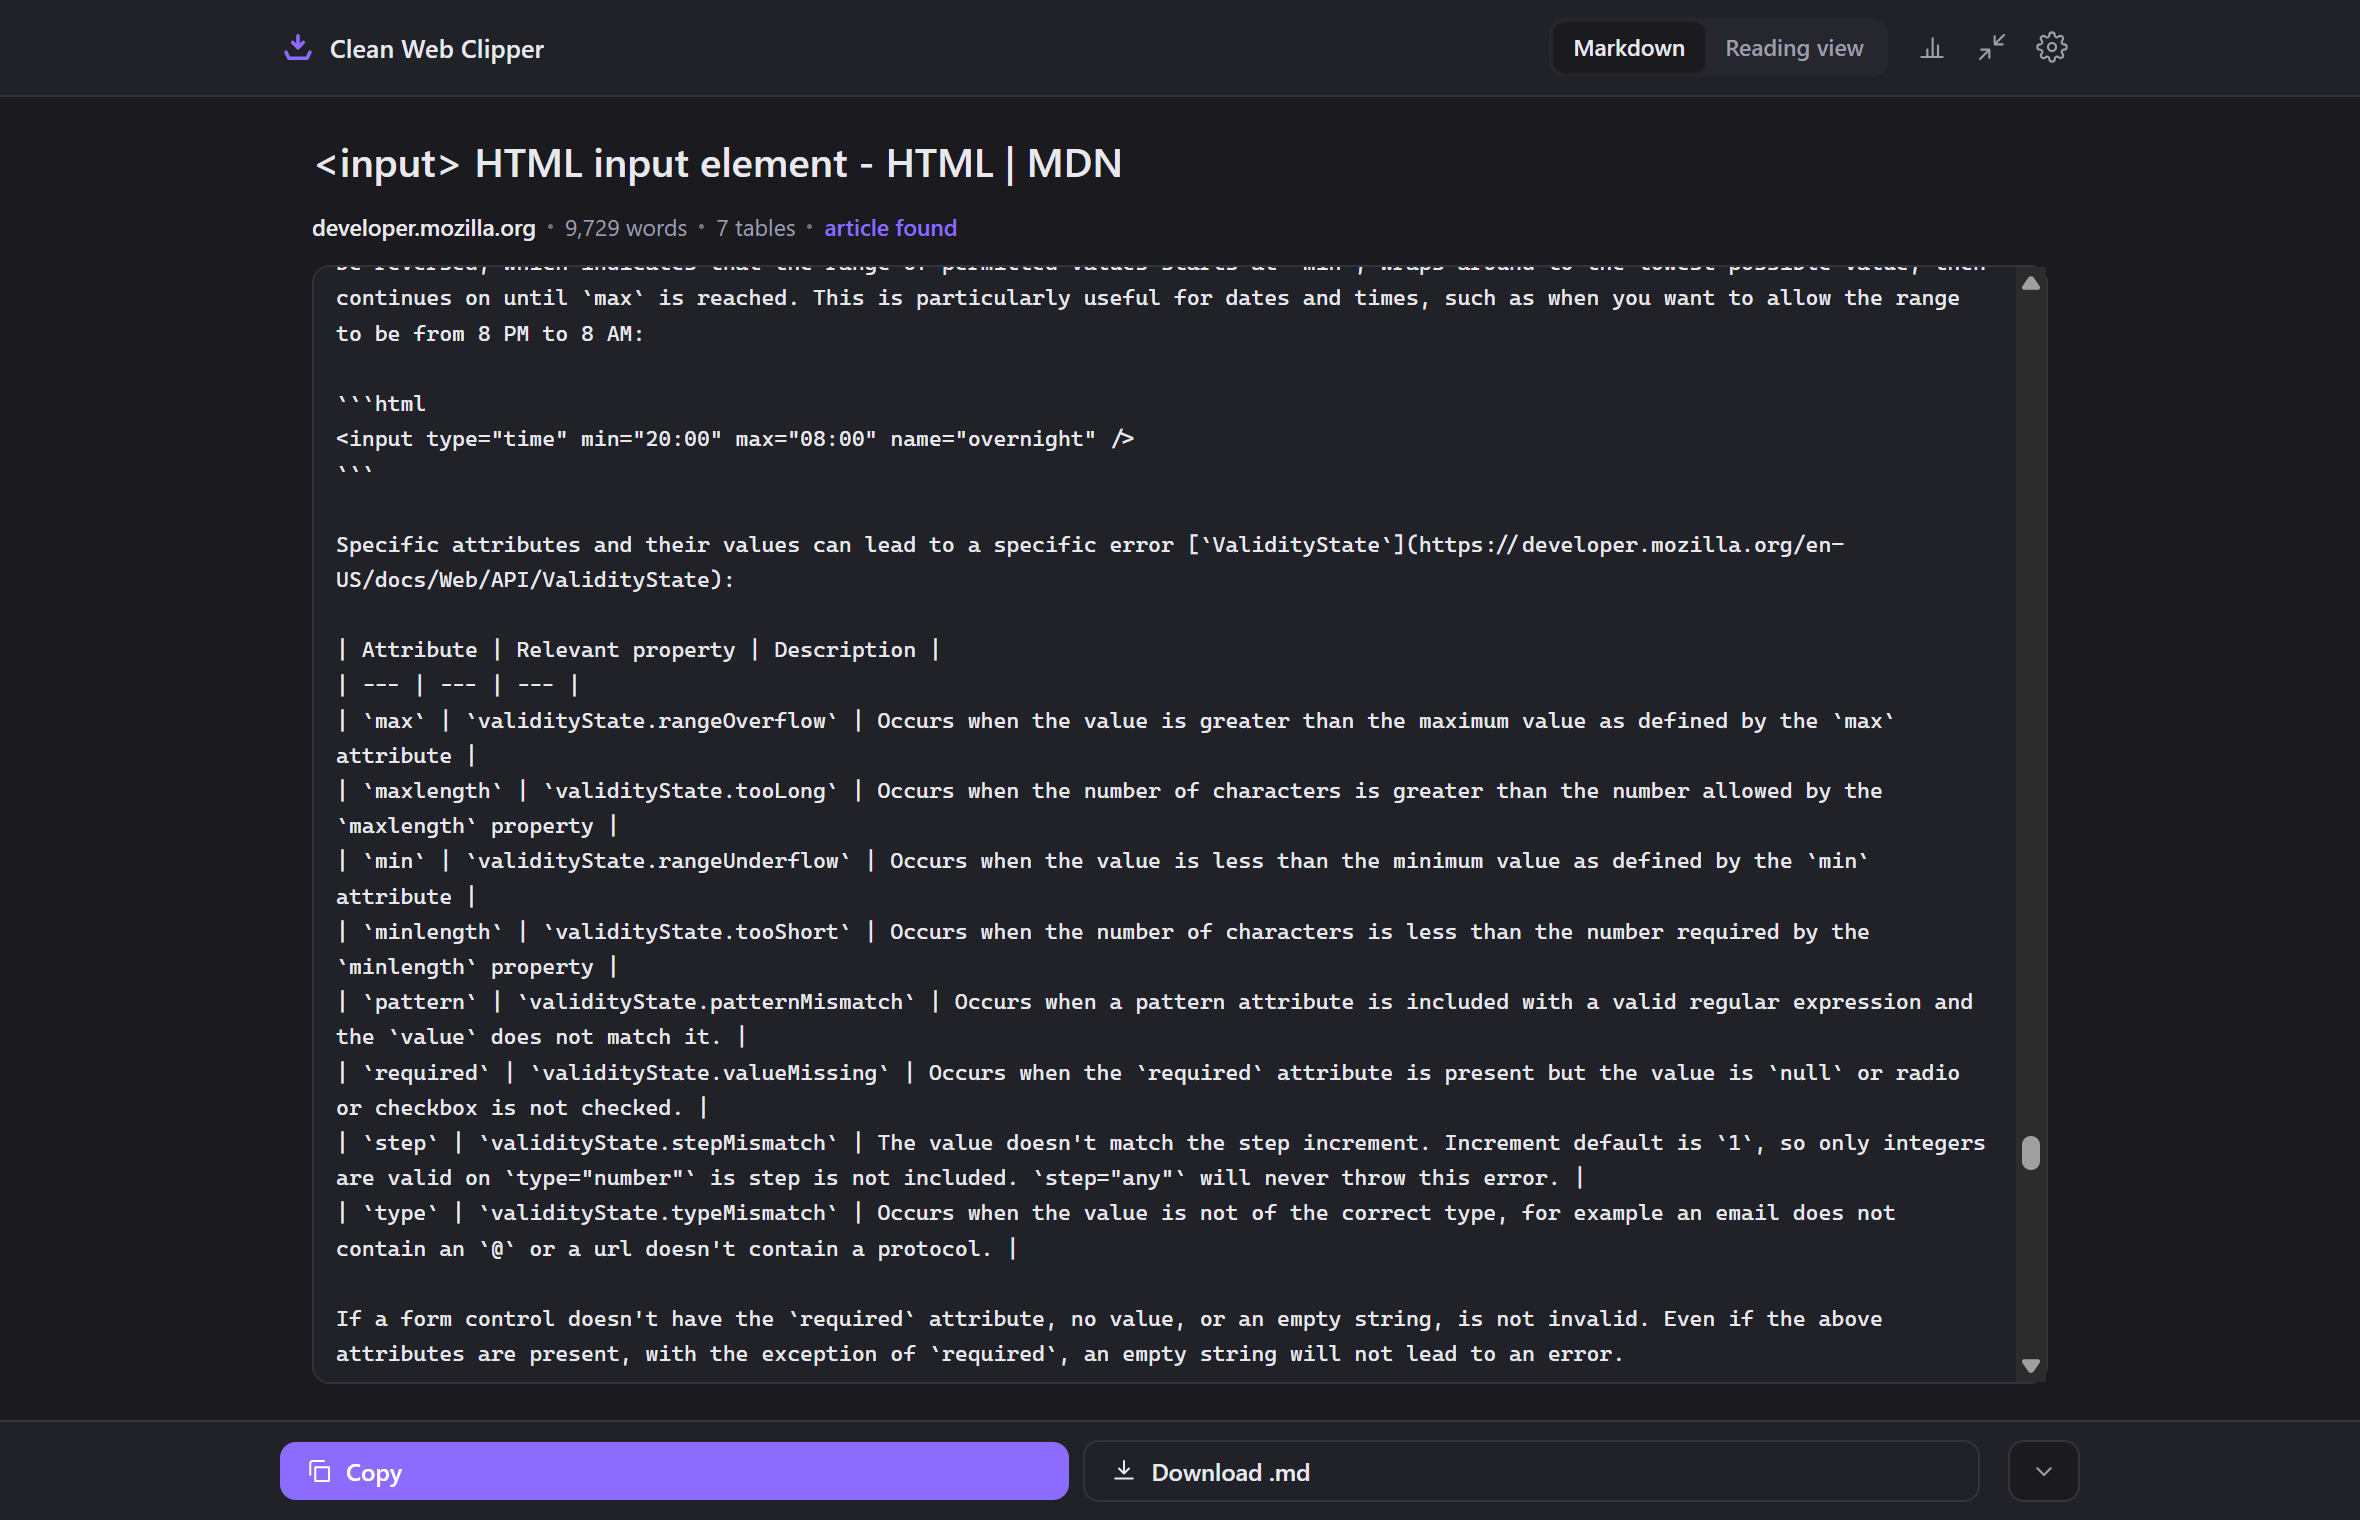Screen dimensions: 2360x1520
Task: Click the Clean Web Clipper app name
Action: (436, 49)
